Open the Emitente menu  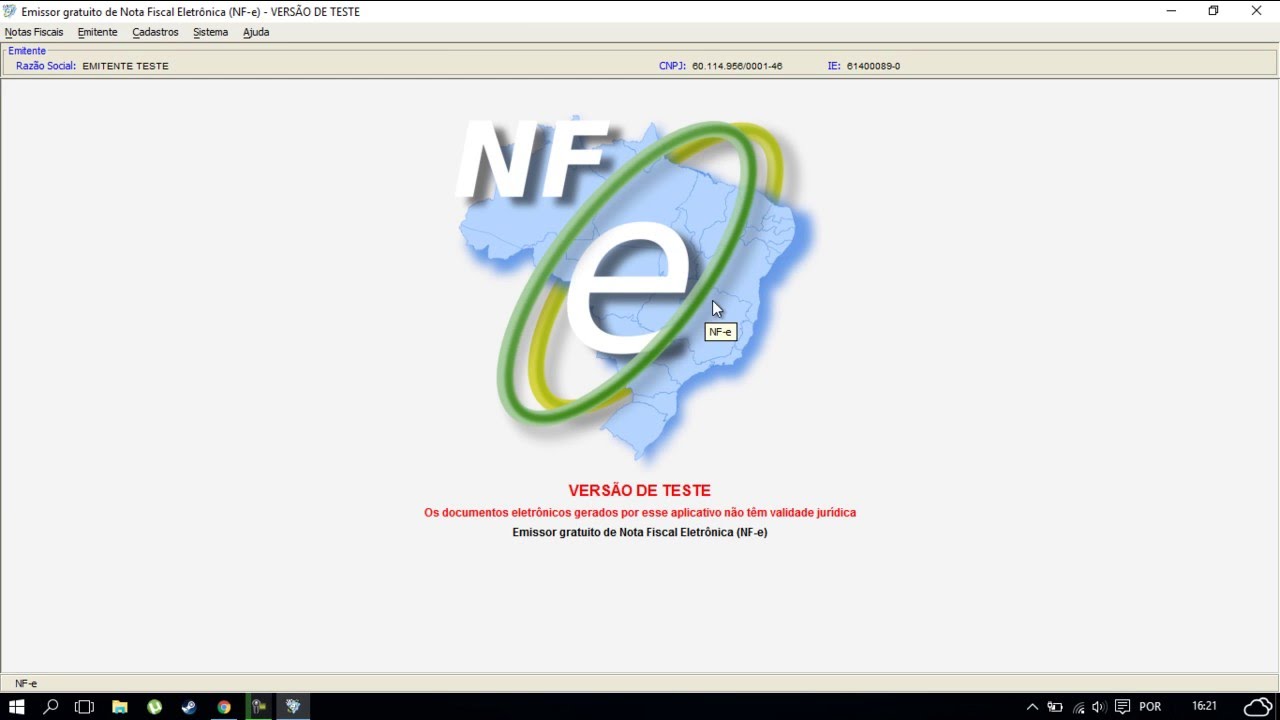click(97, 32)
